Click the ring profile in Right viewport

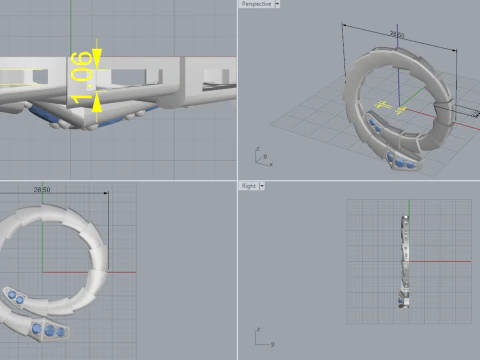[x=405, y=262]
